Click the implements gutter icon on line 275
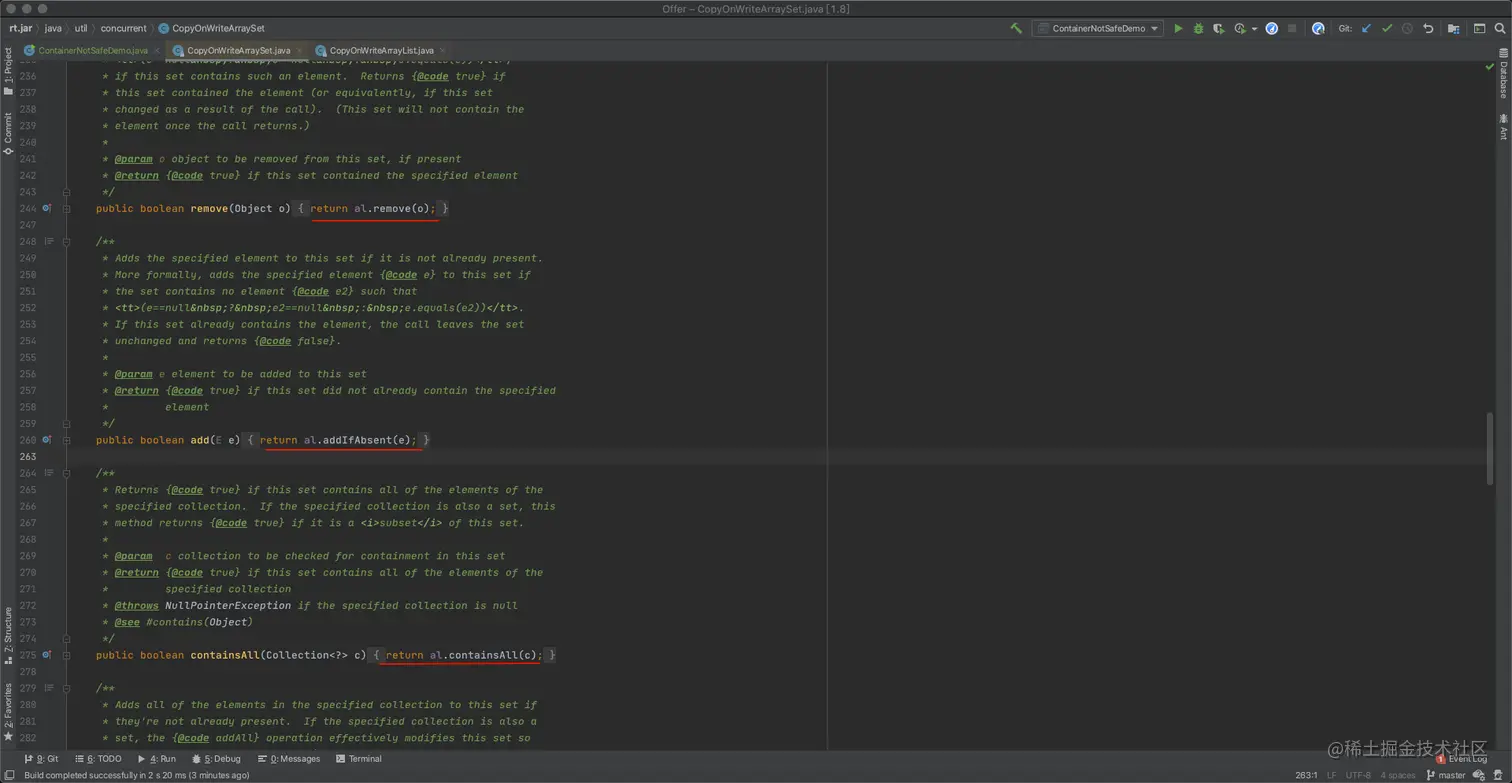The image size is (1512, 783). coord(46,655)
